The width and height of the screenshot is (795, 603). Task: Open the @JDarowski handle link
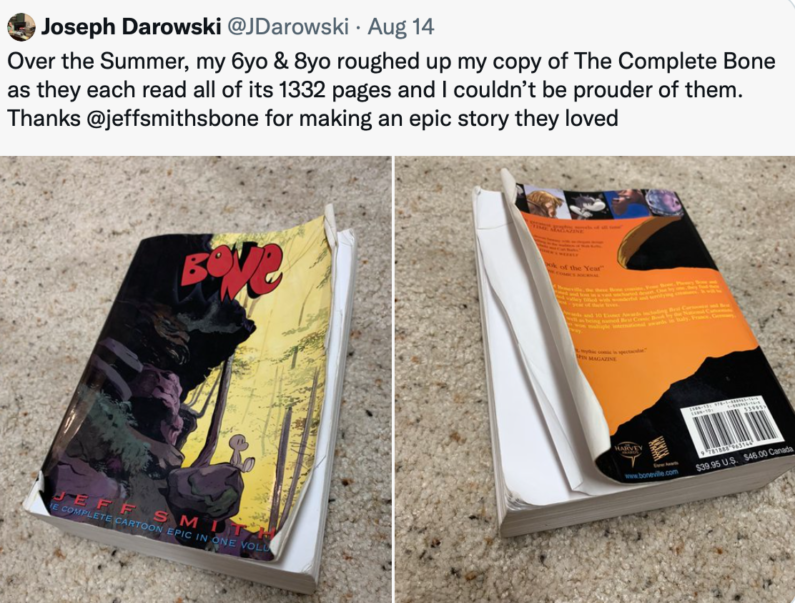click(288, 26)
